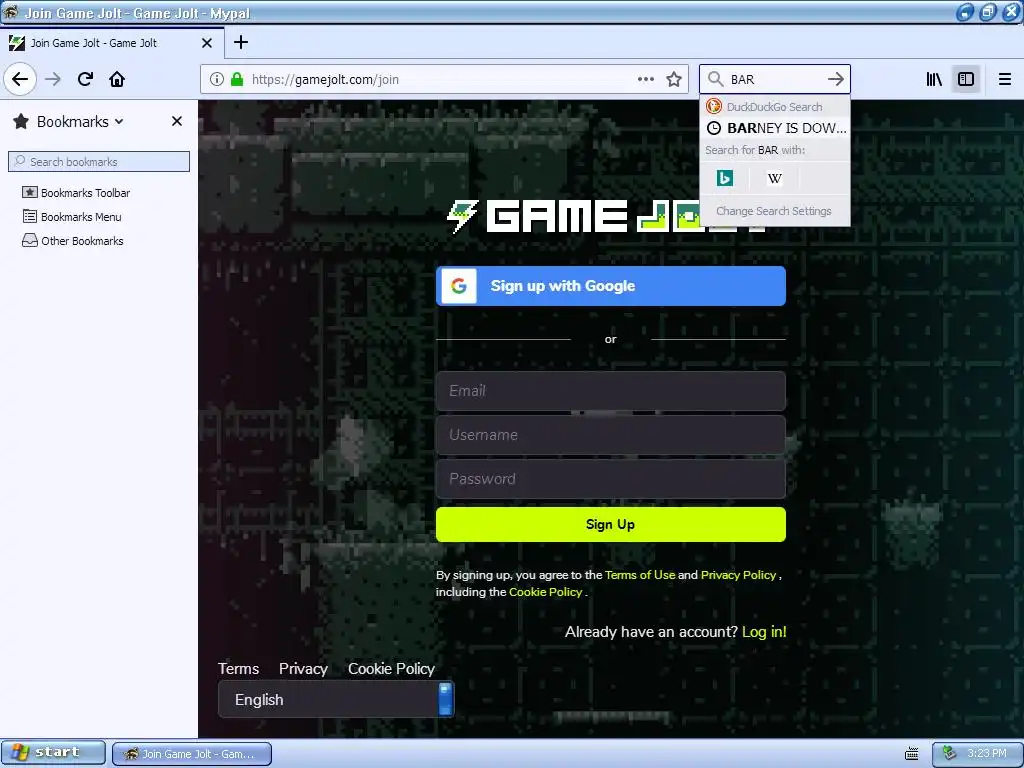Select Bookmarks Toolbar folder
This screenshot has width=1024, height=768.
coord(76,193)
